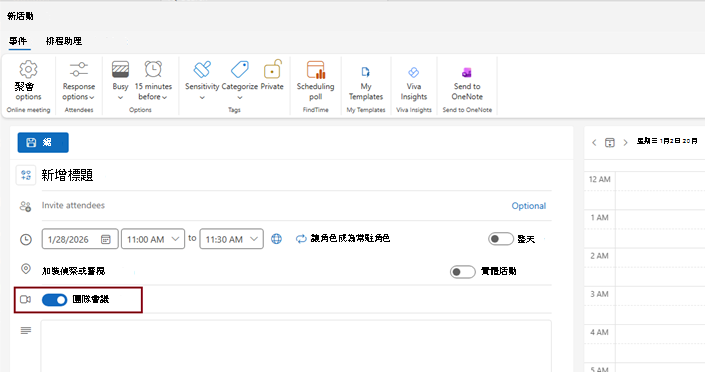Click the attendees people icon

point(25,206)
